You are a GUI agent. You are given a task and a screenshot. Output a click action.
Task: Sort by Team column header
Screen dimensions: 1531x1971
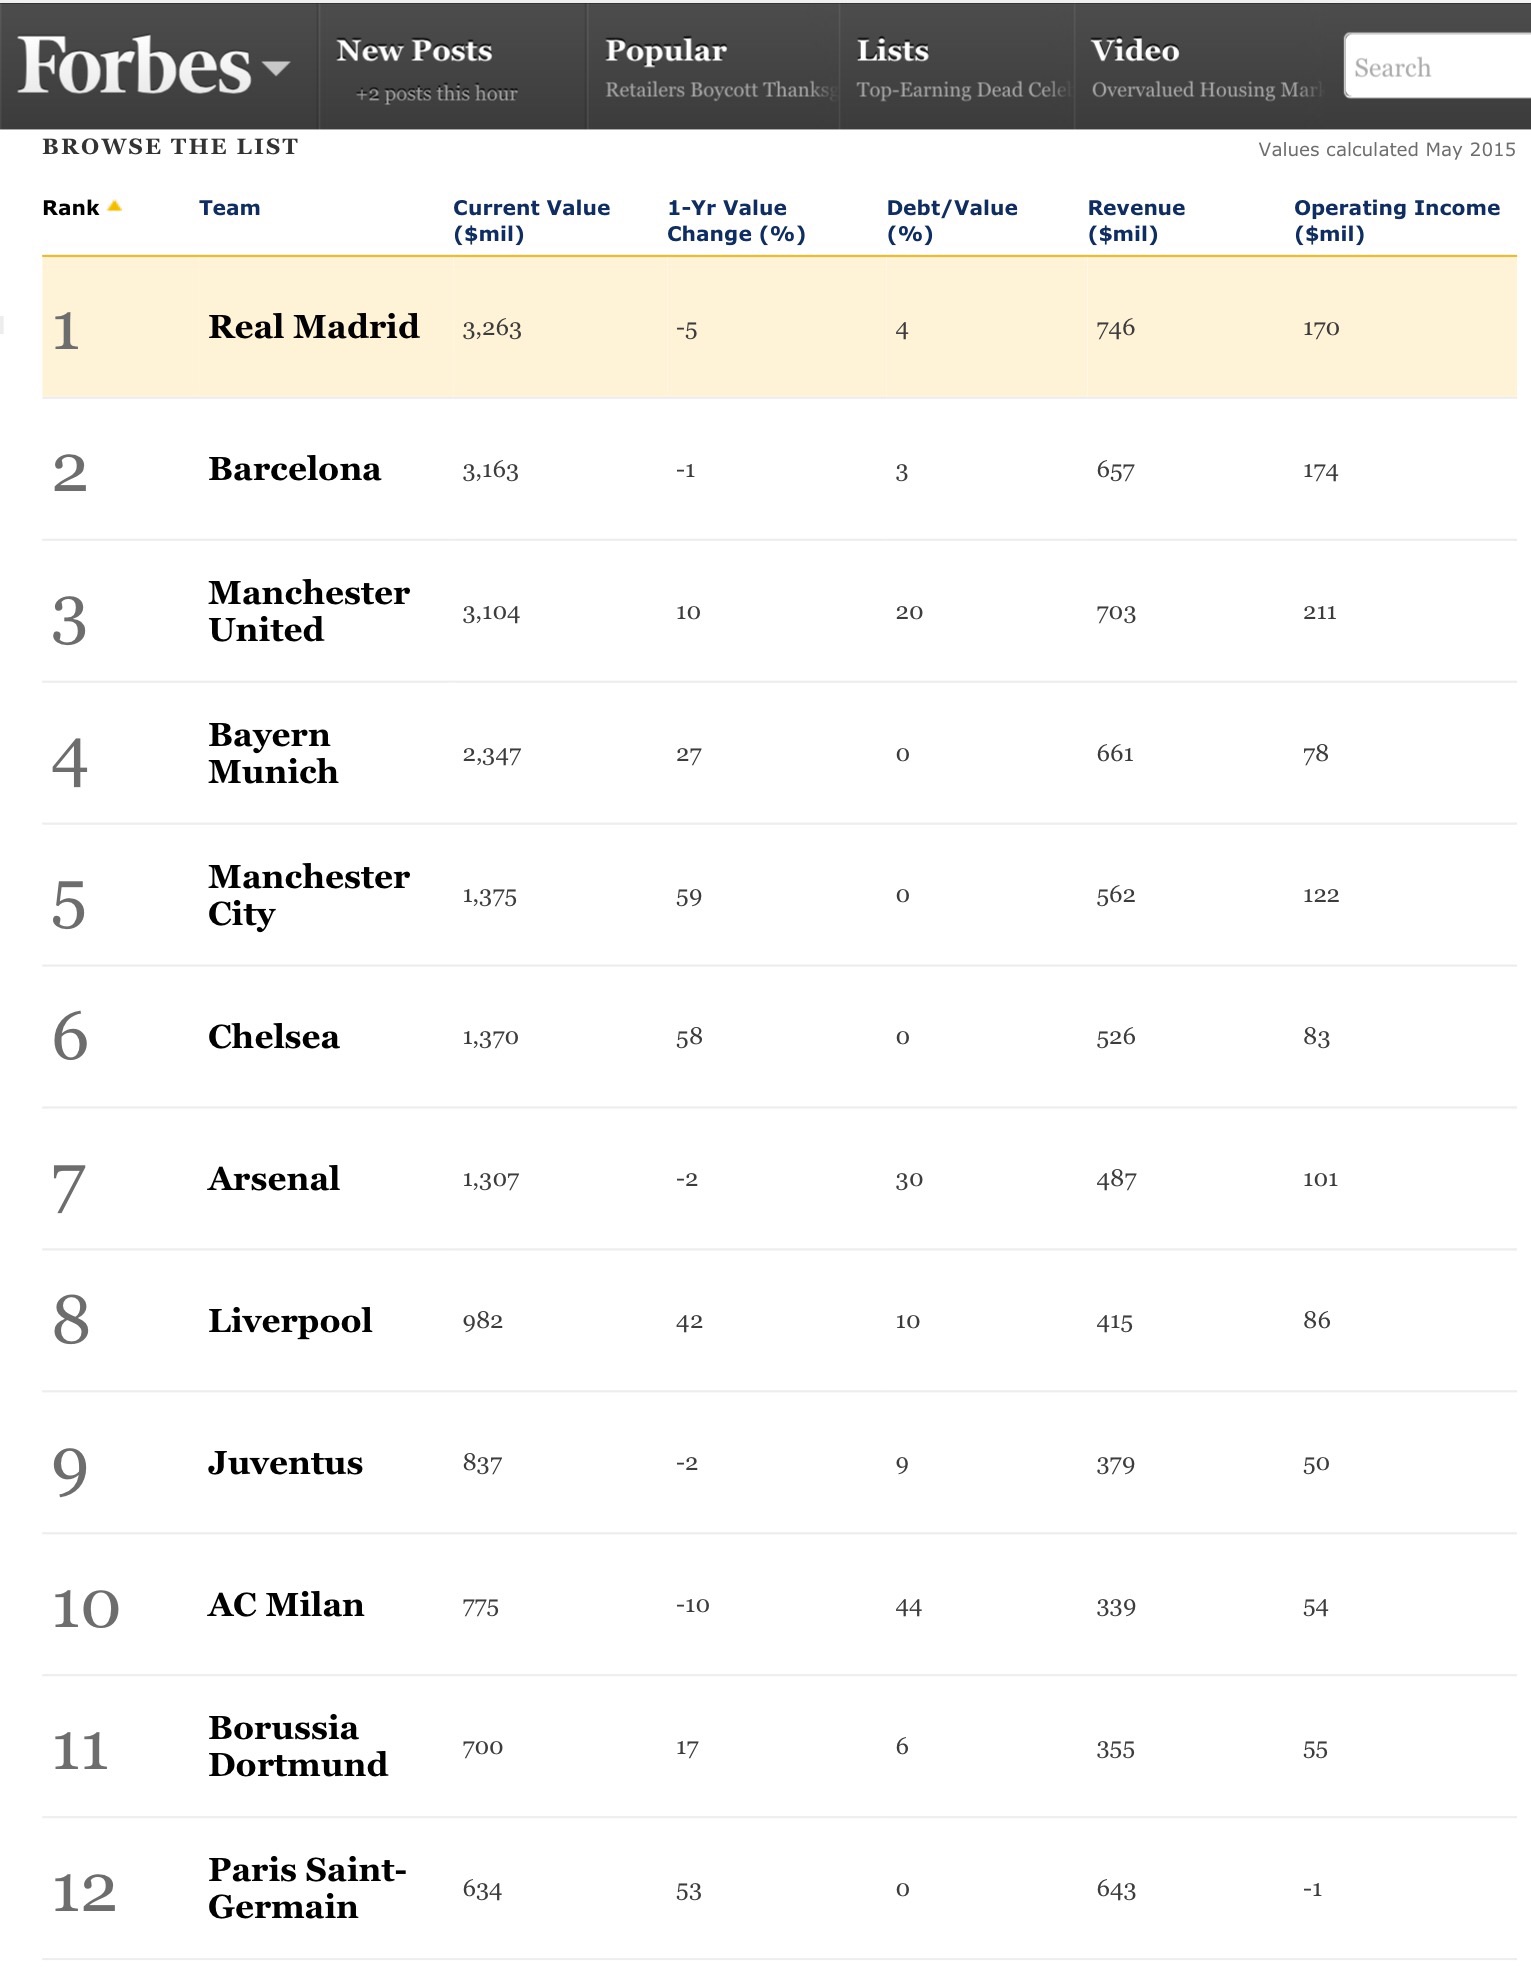(229, 208)
